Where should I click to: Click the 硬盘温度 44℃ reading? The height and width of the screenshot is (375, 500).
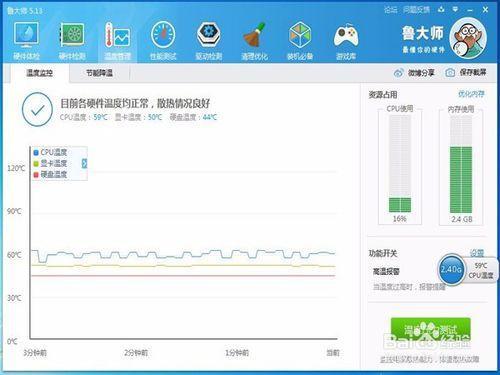pos(193,117)
